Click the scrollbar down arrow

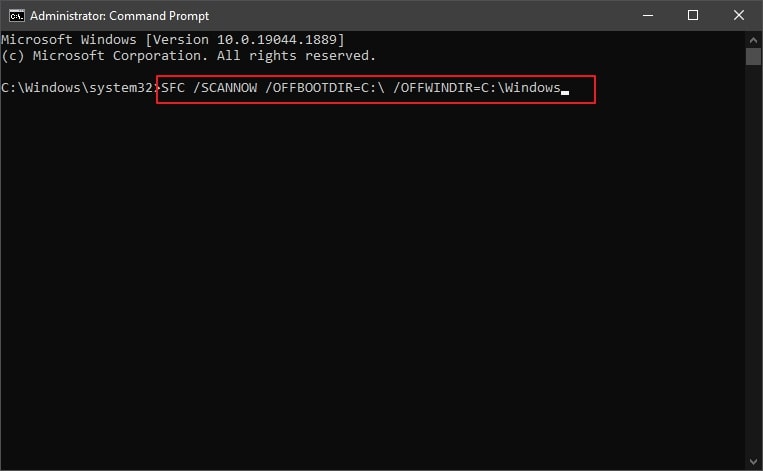click(x=753, y=461)
